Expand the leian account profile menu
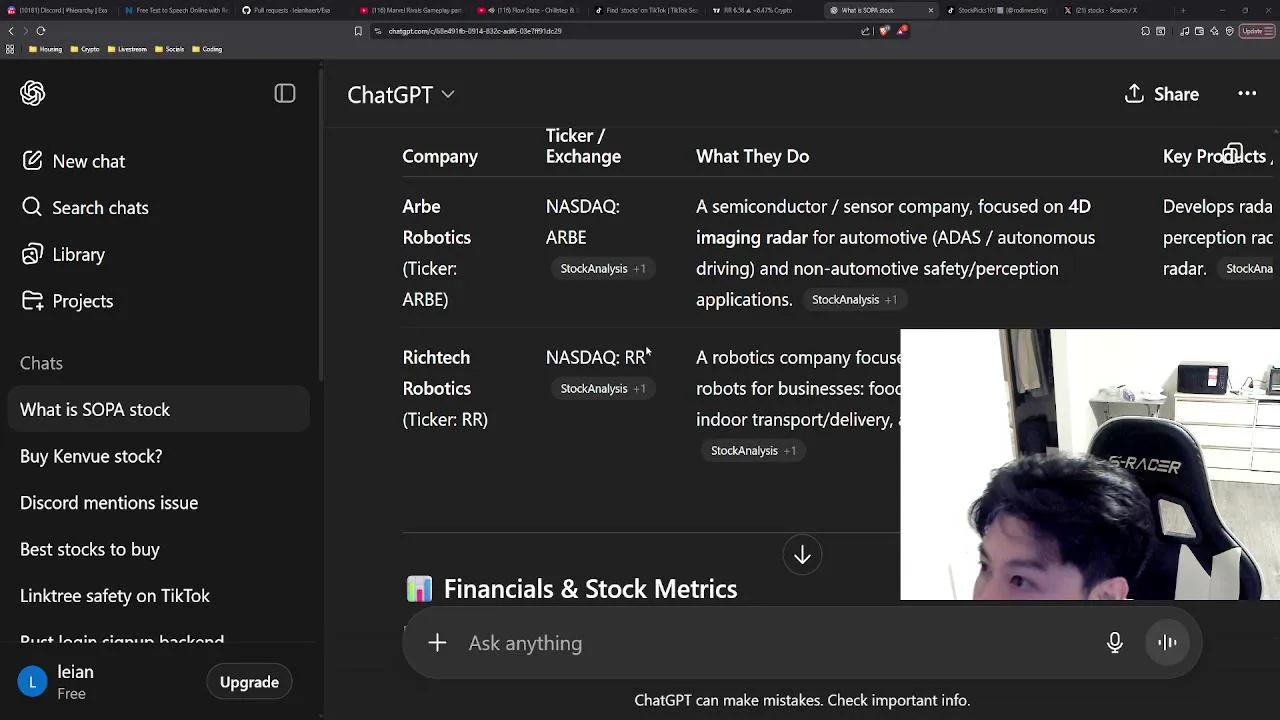The image size is (1280, 720). point(75,682)
